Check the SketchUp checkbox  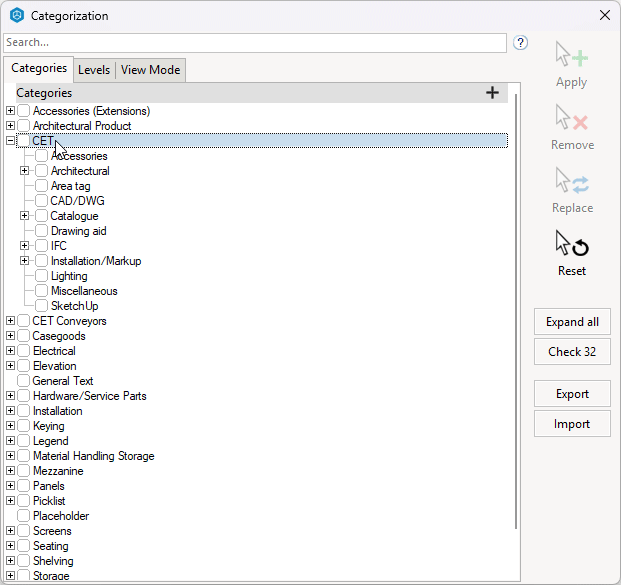point(41,306)
